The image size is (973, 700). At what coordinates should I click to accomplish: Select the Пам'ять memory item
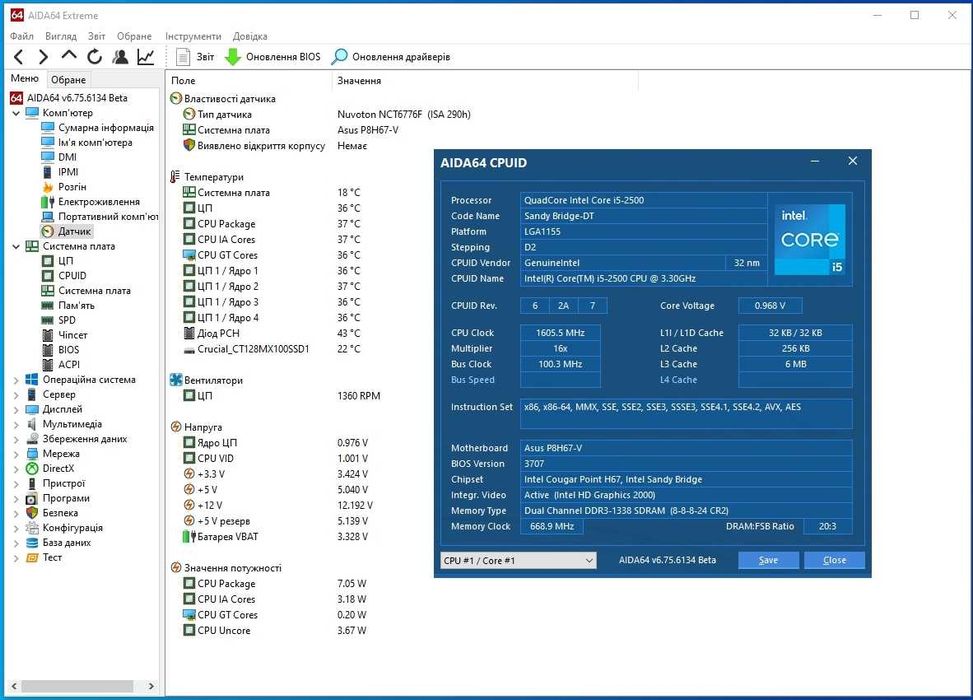tap(68, 305)
